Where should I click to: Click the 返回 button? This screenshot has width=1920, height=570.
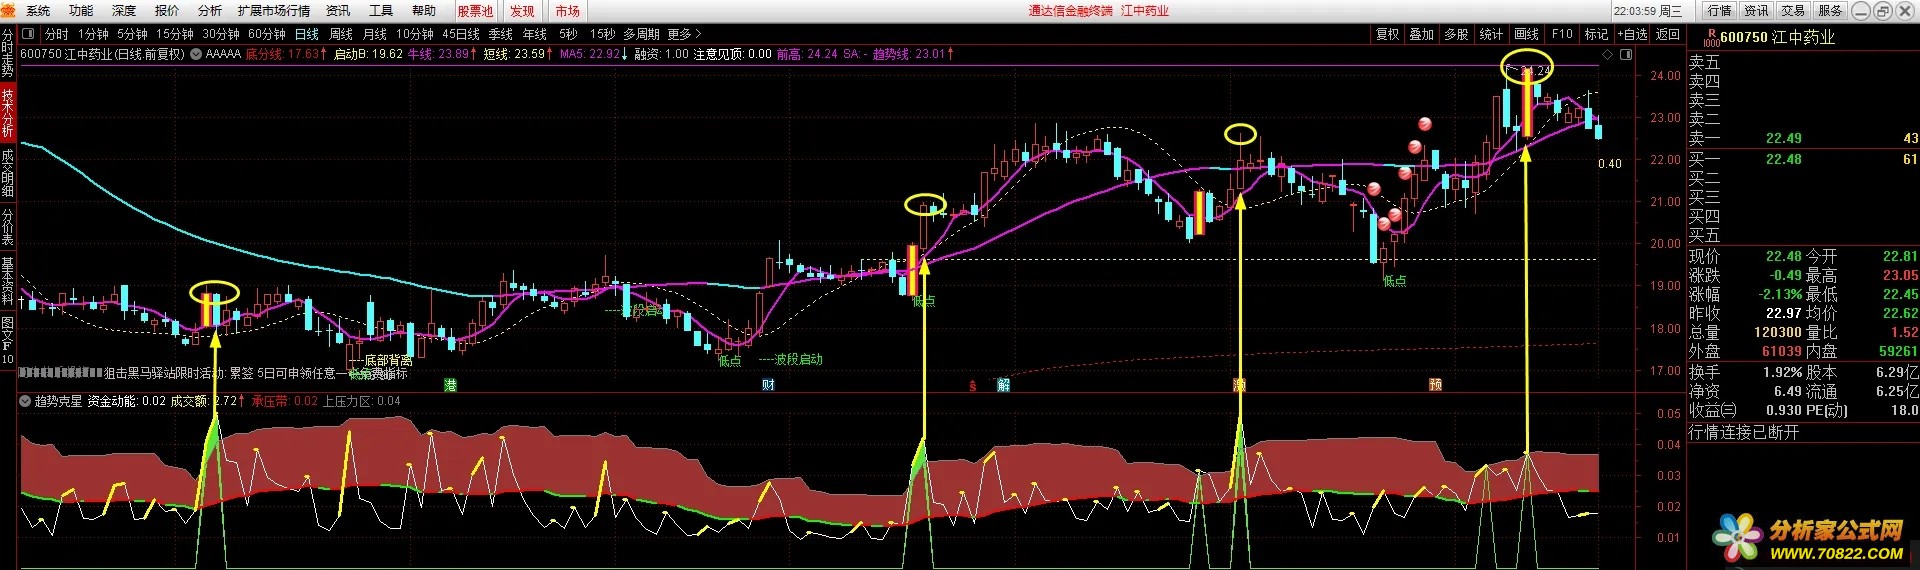[1668, 34]
